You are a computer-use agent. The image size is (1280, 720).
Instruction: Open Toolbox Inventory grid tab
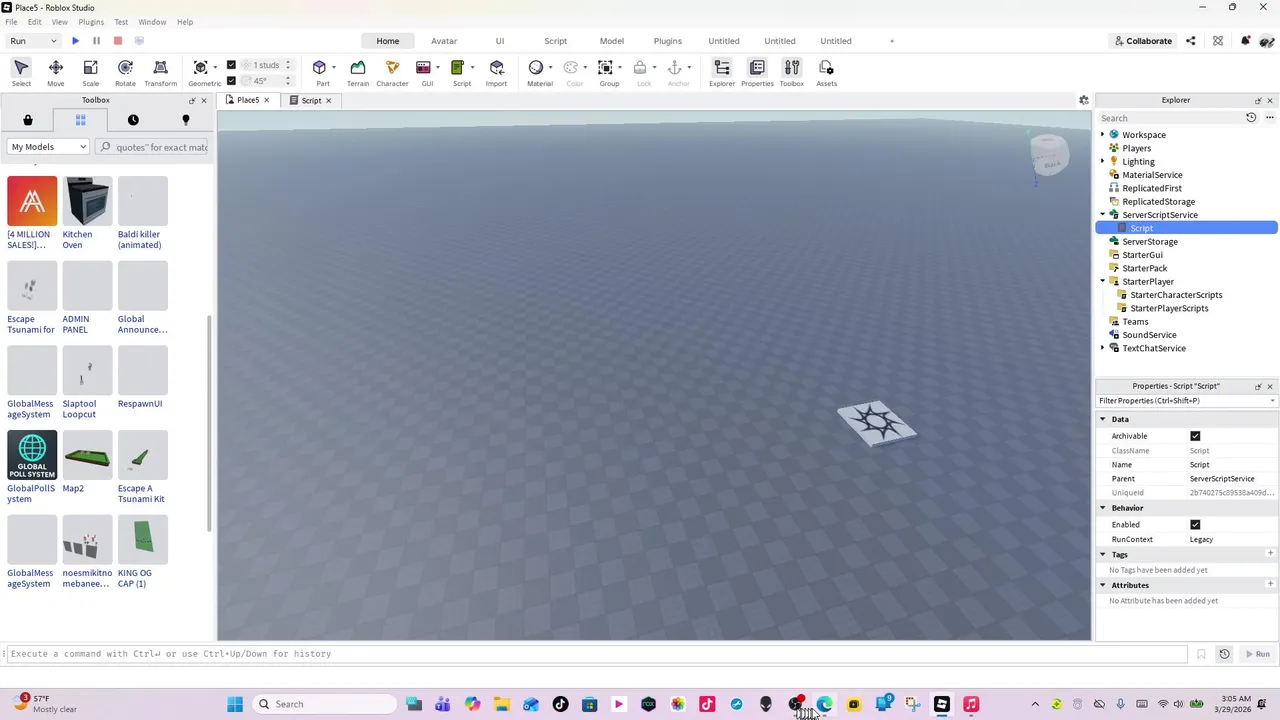pyautogui.click(x=80, y=120)
